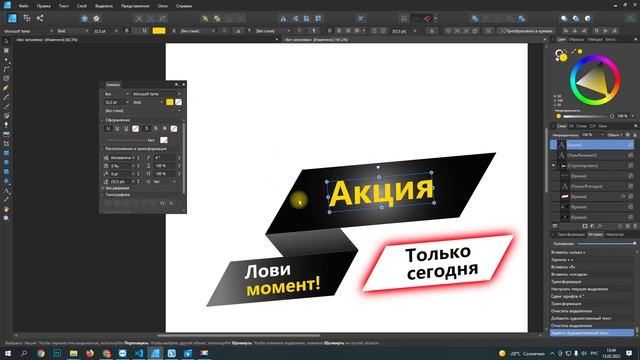Toggle Italic in the context toolbar
Screen dimensions: 640x360
click(x=136, y=31)
